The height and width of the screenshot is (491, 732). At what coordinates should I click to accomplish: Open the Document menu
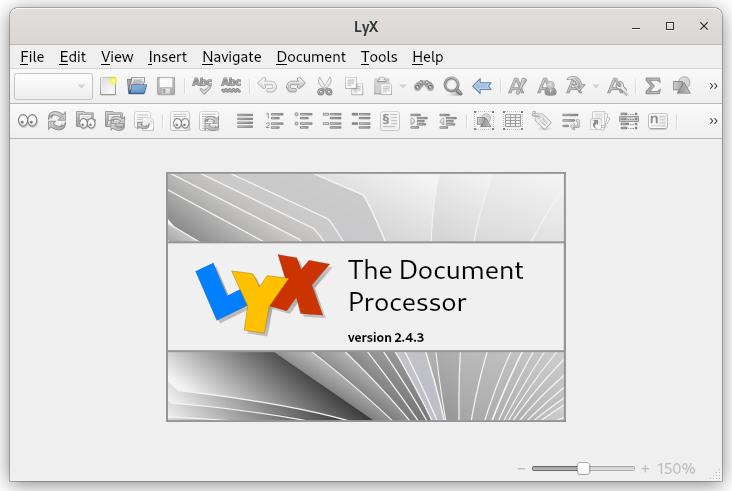tap(311, 57)
